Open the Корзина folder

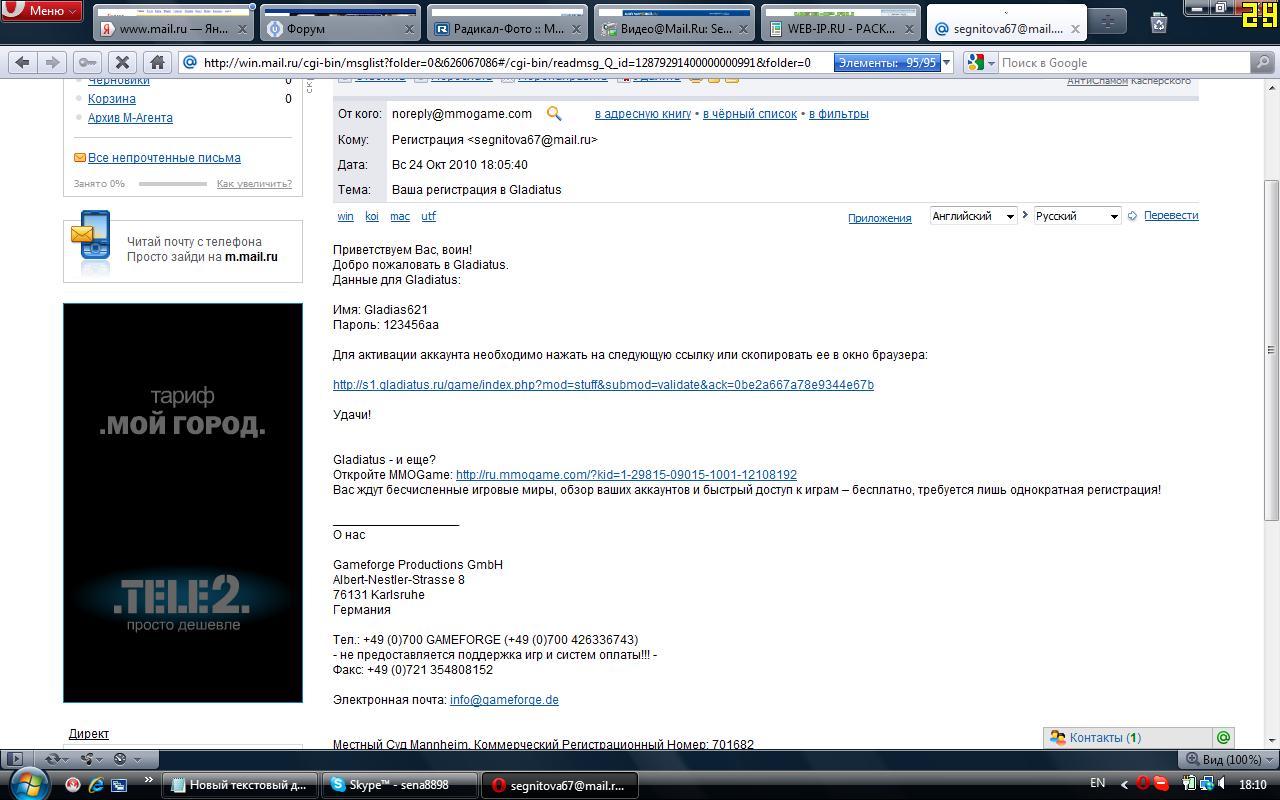(112, 99)
